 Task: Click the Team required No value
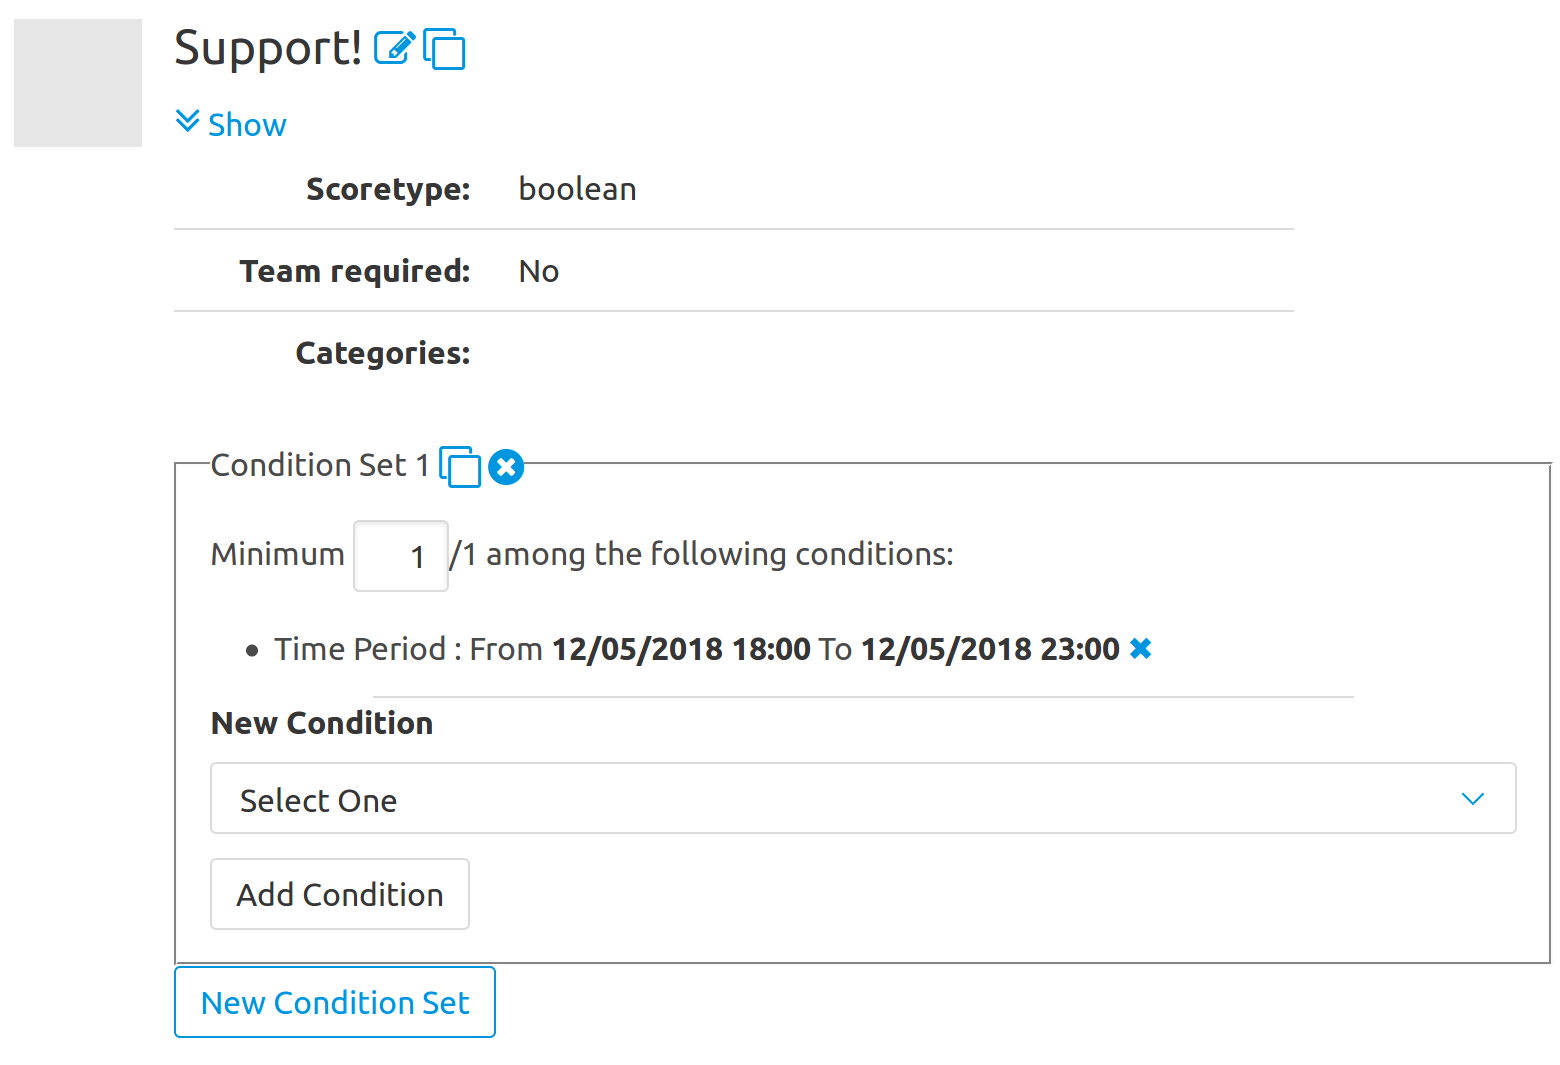click(x=539, y=271)
